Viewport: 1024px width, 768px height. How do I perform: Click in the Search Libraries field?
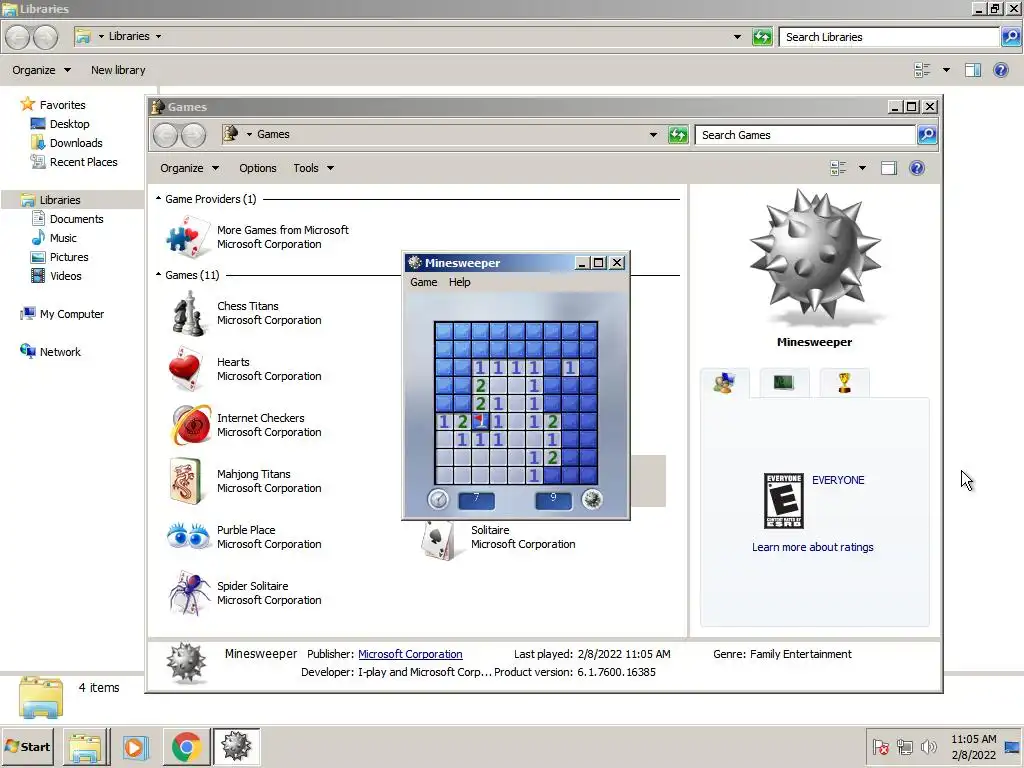(x=889, y=37)
